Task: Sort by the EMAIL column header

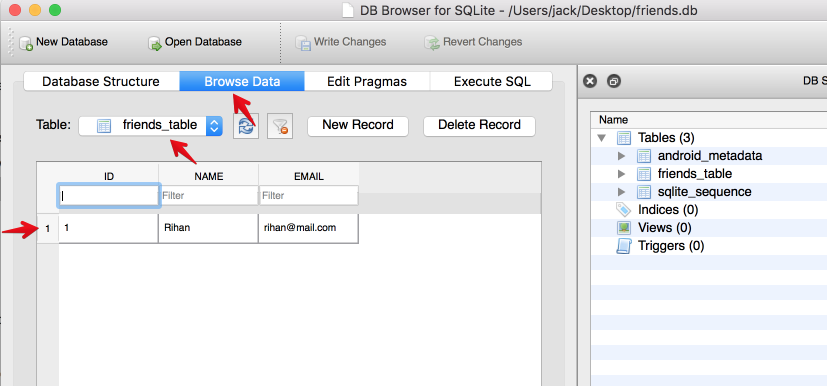Action: coord(309,177)
